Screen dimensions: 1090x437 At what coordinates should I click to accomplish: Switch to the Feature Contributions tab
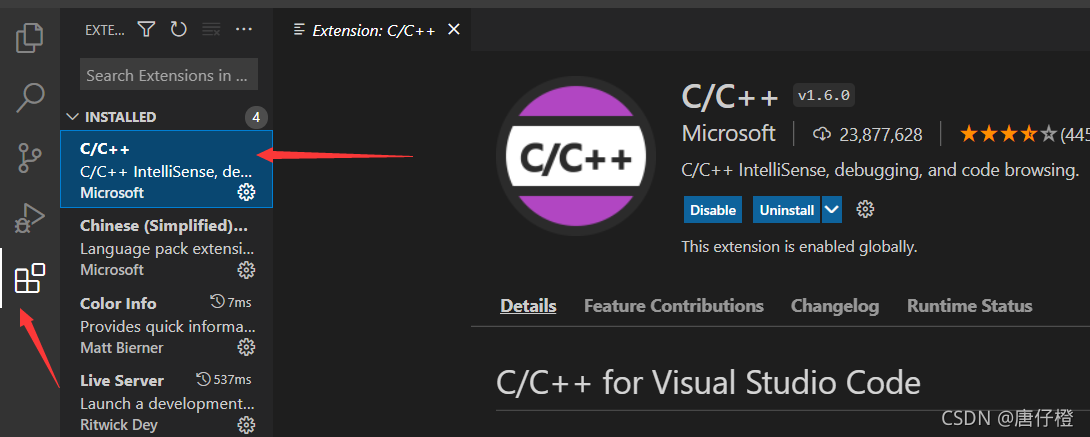coord(673,306)
